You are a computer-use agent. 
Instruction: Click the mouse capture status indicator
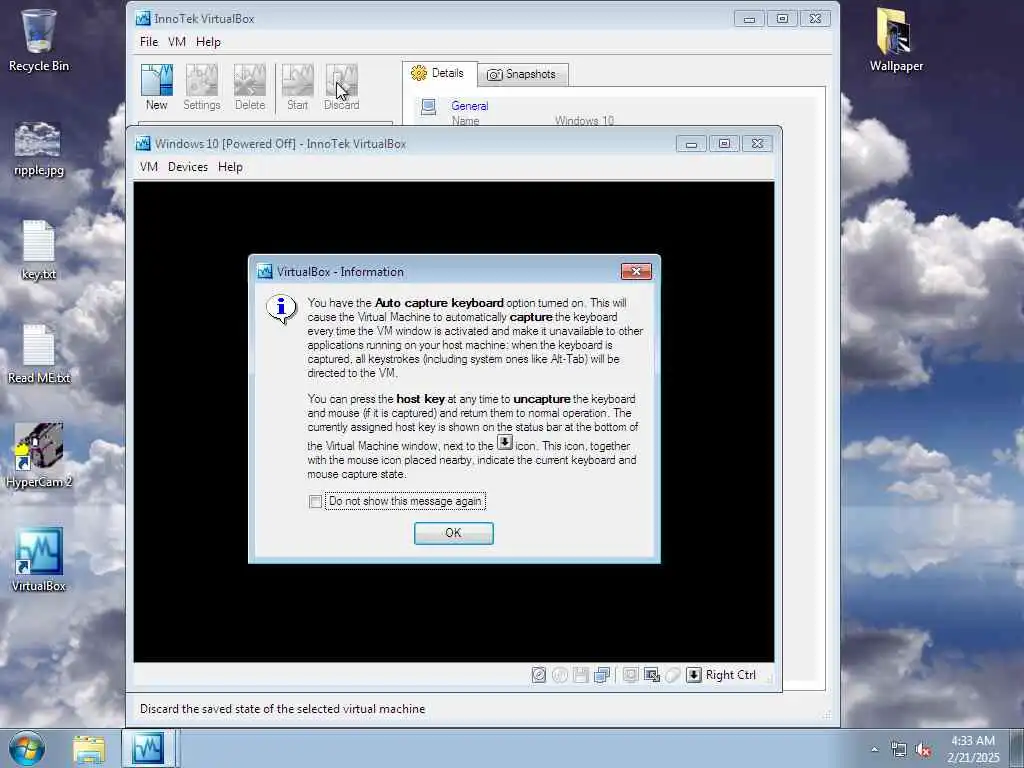point(673,675)
